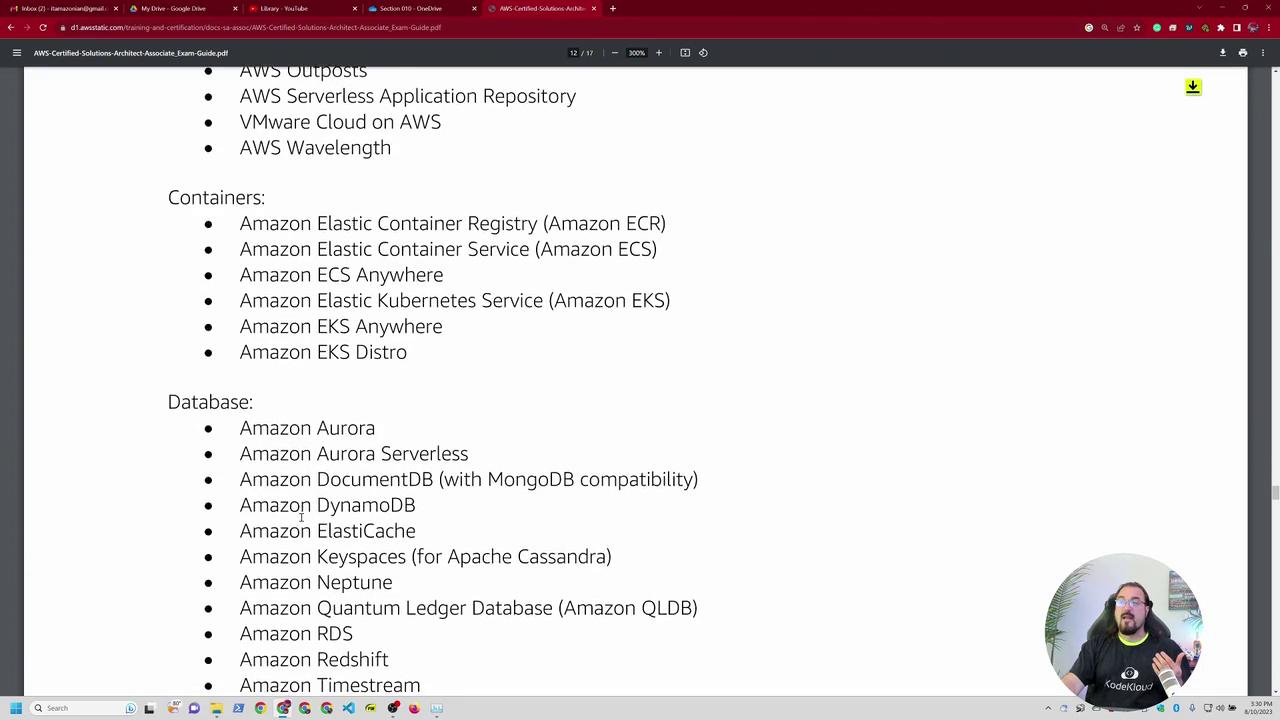The image size is (1280, 720).
Task: Show hidden system tray icons
Action: (x=1048, y=708)
